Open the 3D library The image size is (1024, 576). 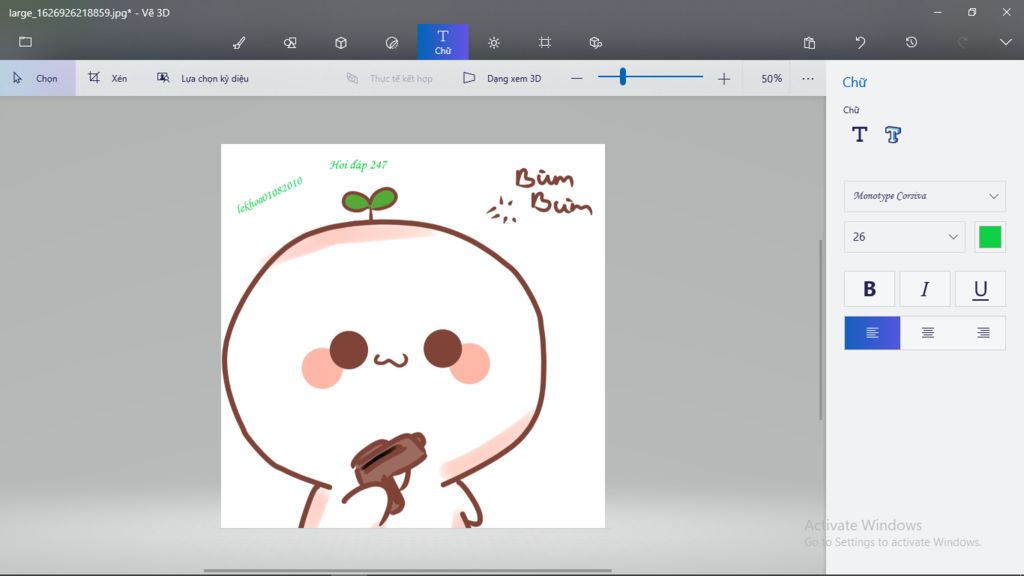[596, 42]
